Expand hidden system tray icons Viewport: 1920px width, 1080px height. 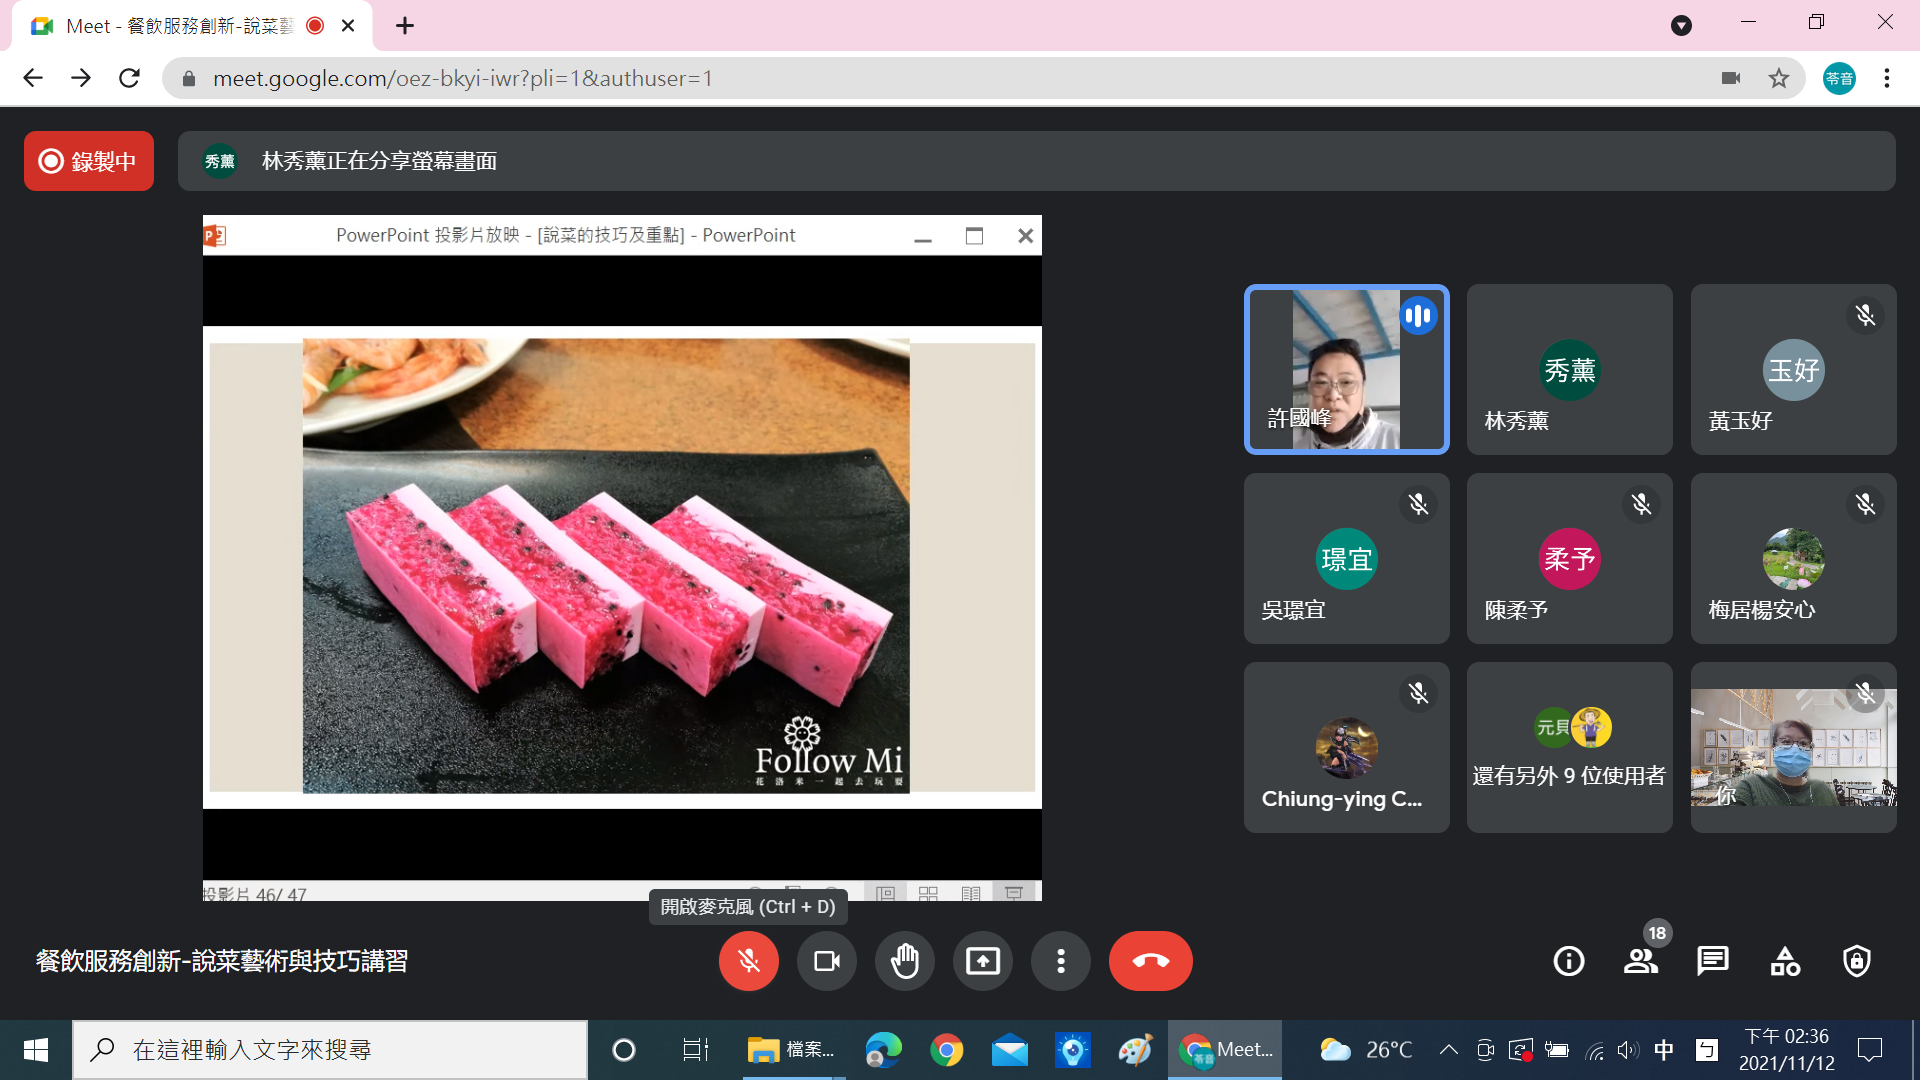1448,1049
